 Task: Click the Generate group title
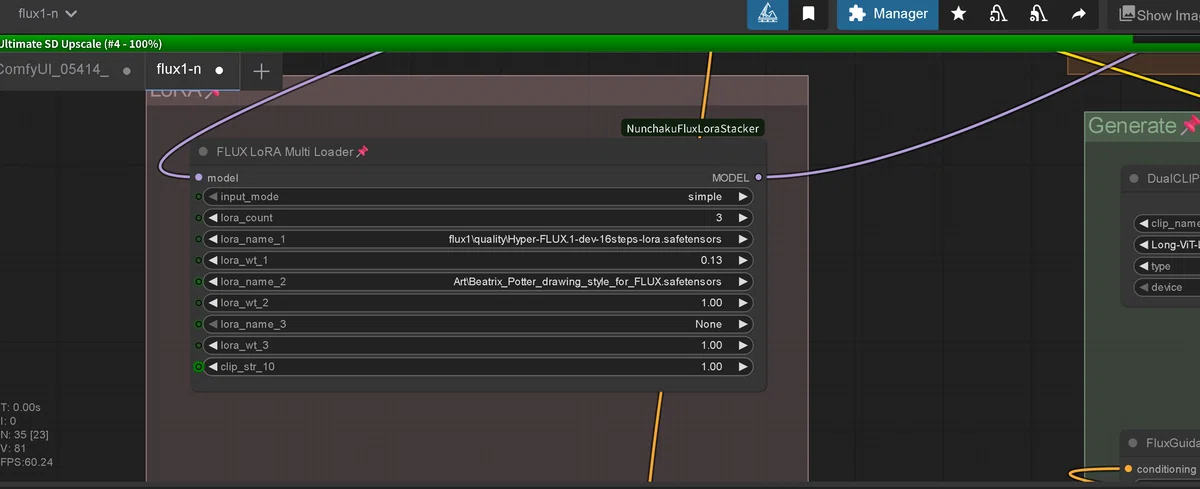1132,126
